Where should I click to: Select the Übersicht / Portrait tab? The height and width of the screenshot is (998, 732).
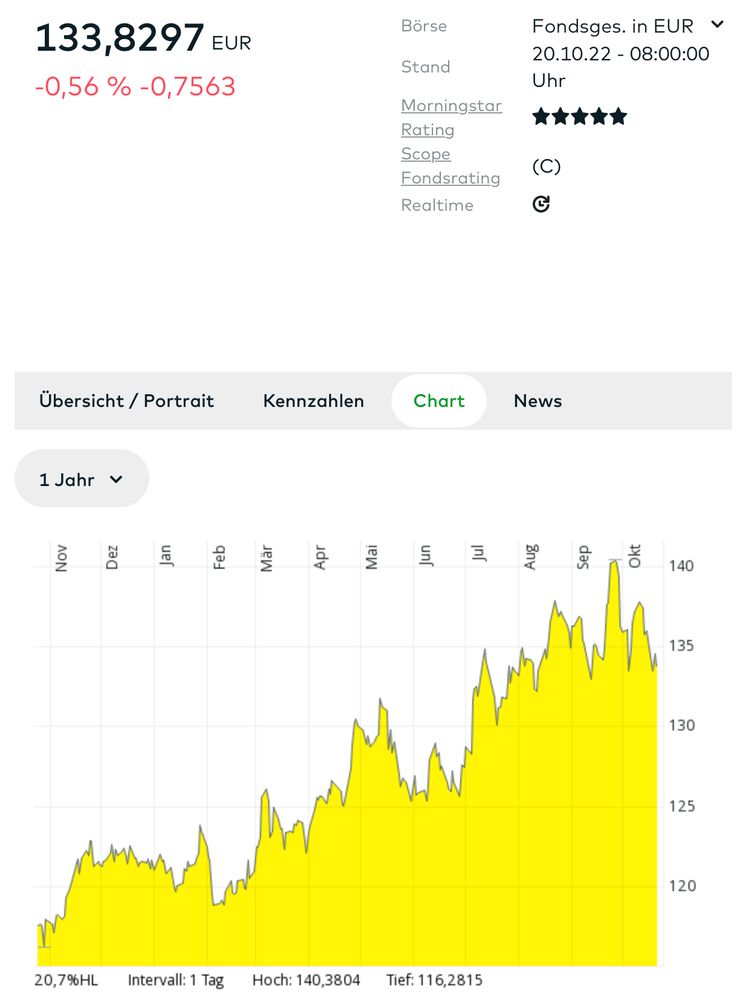click(x=126, y=401)
